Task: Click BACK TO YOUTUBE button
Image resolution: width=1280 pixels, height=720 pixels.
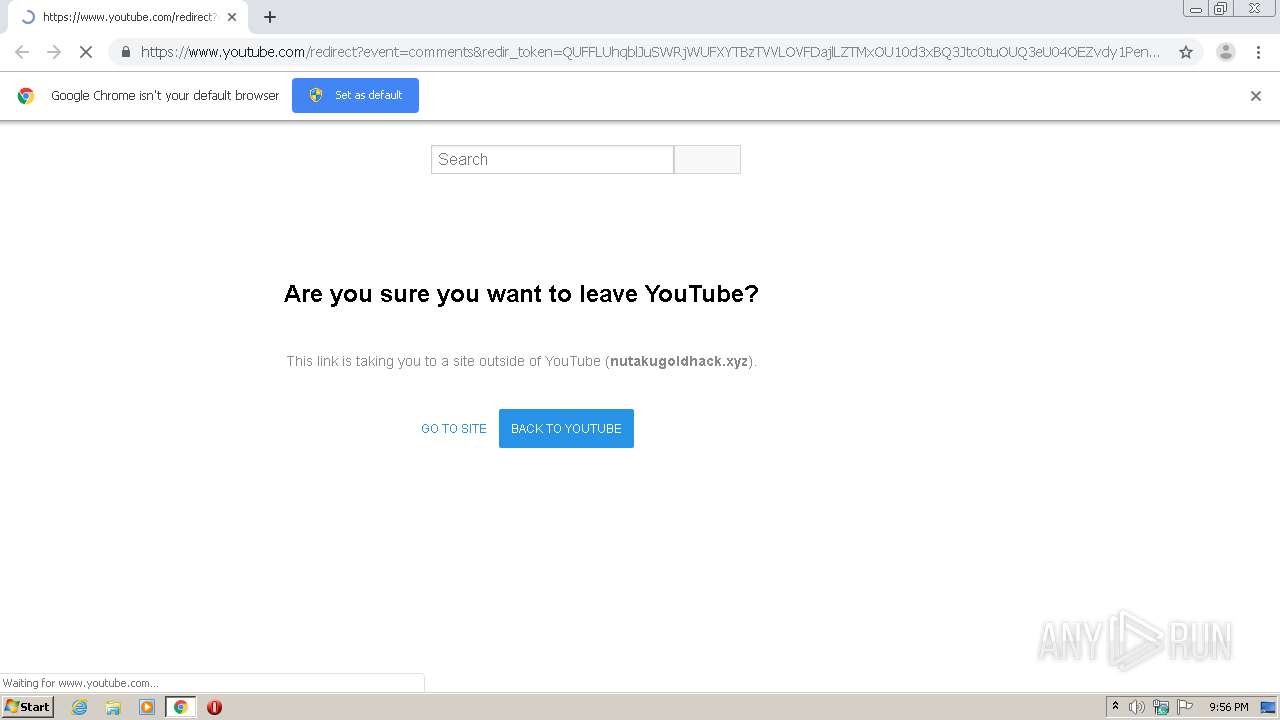Action: (566, 428)
